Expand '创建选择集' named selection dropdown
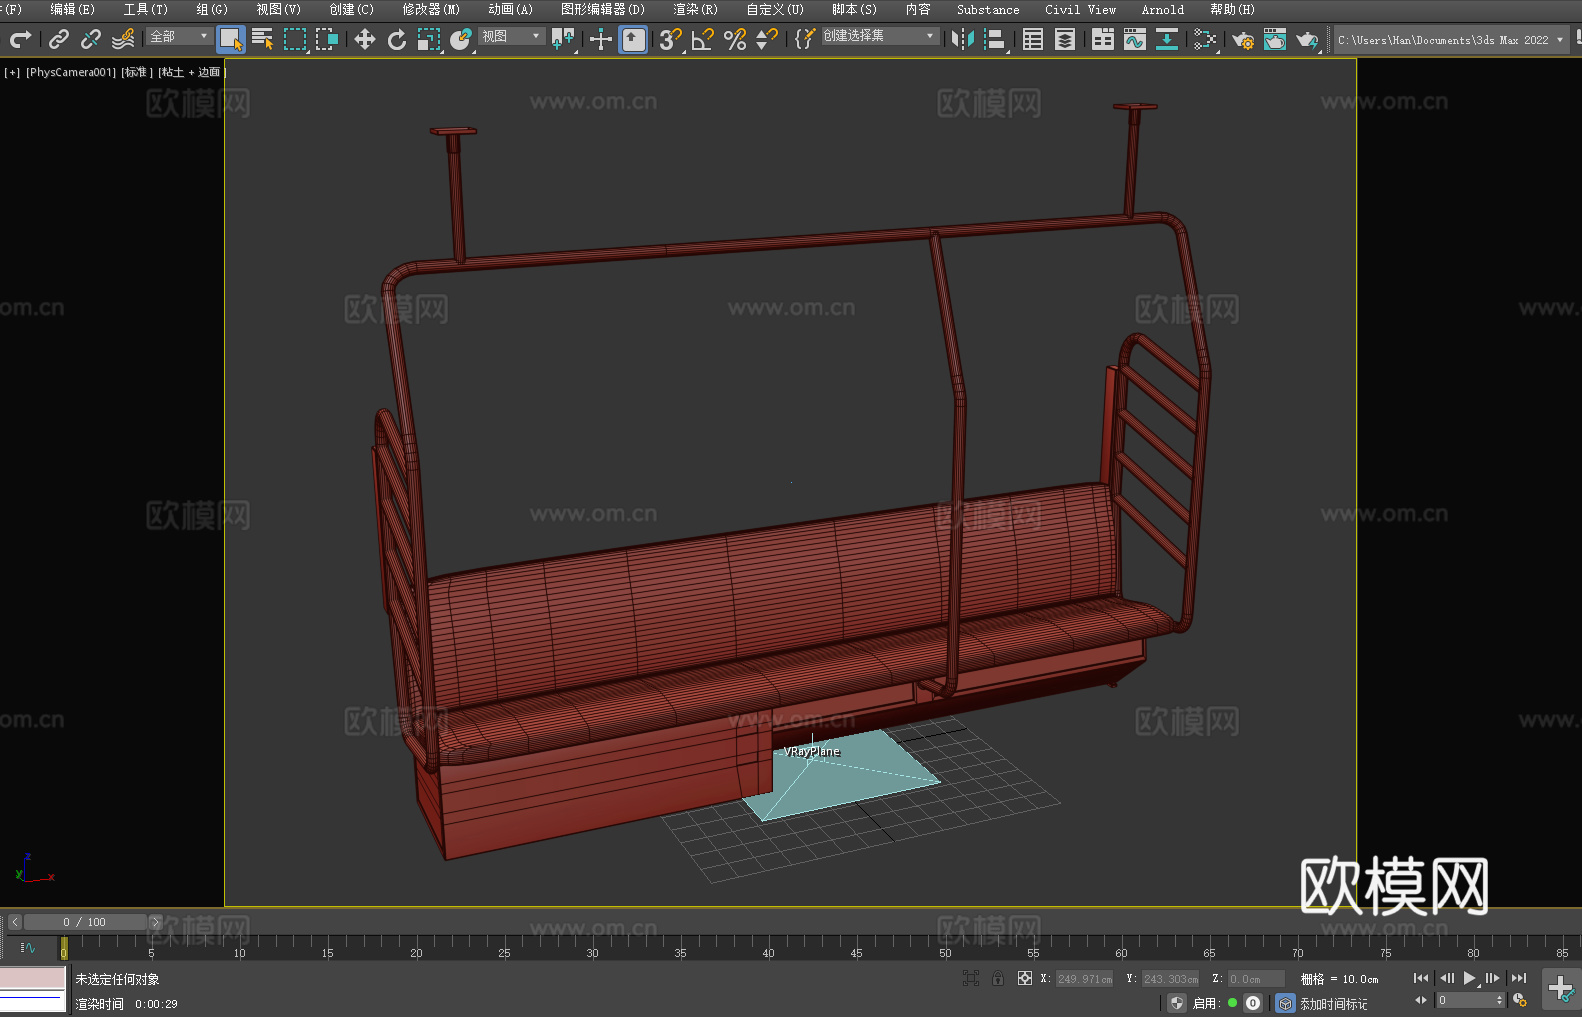This screenshot has width=1582, height=1017. click(x=880, y=36)
